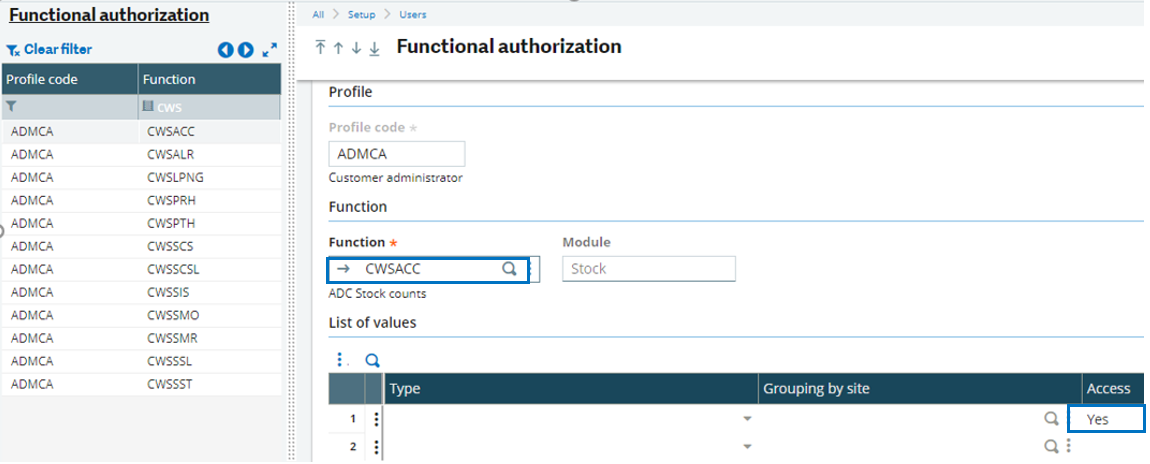Open the List of values three-dot menu
The width and height of the screenshot is (1150, 464).
[341, 360]
